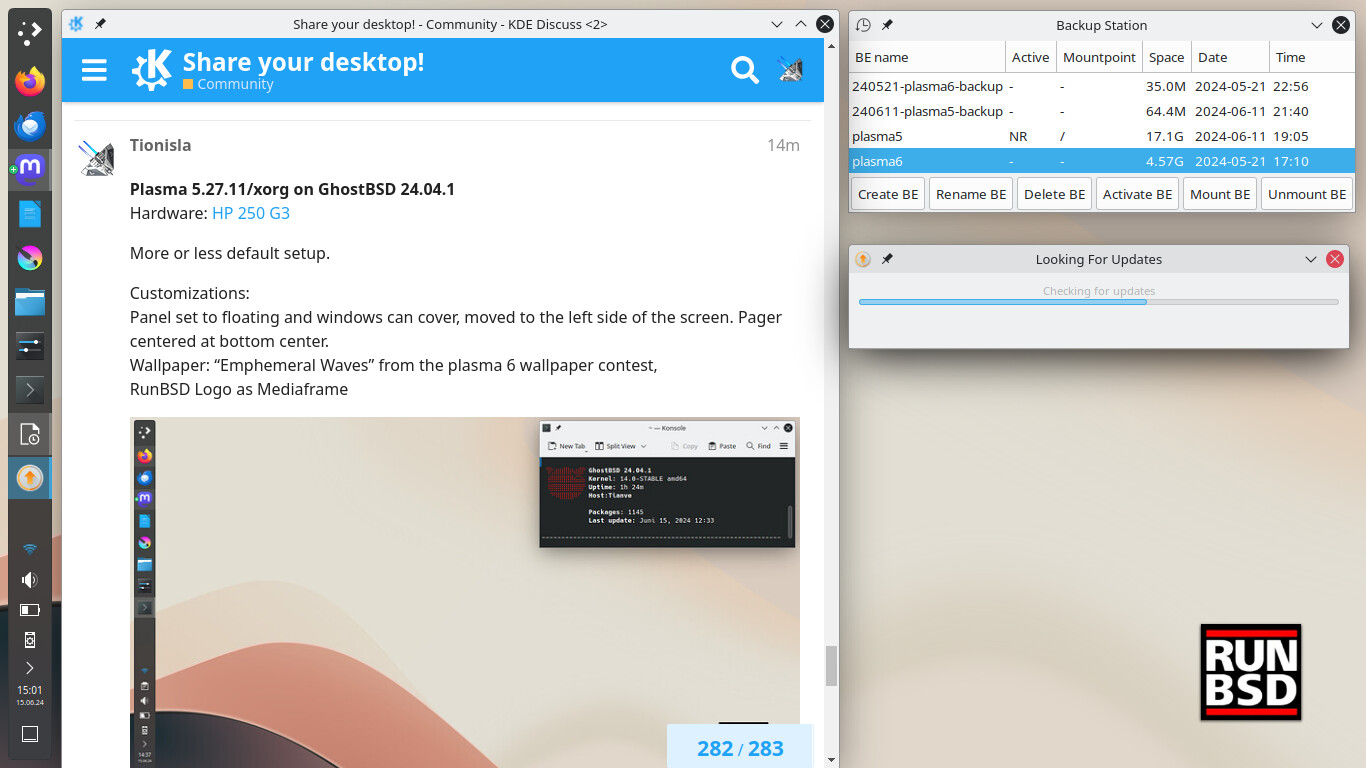This screenshot has width=1366, height=768.
Task: Click the search magnifier icon
Action: coord(744,69)
